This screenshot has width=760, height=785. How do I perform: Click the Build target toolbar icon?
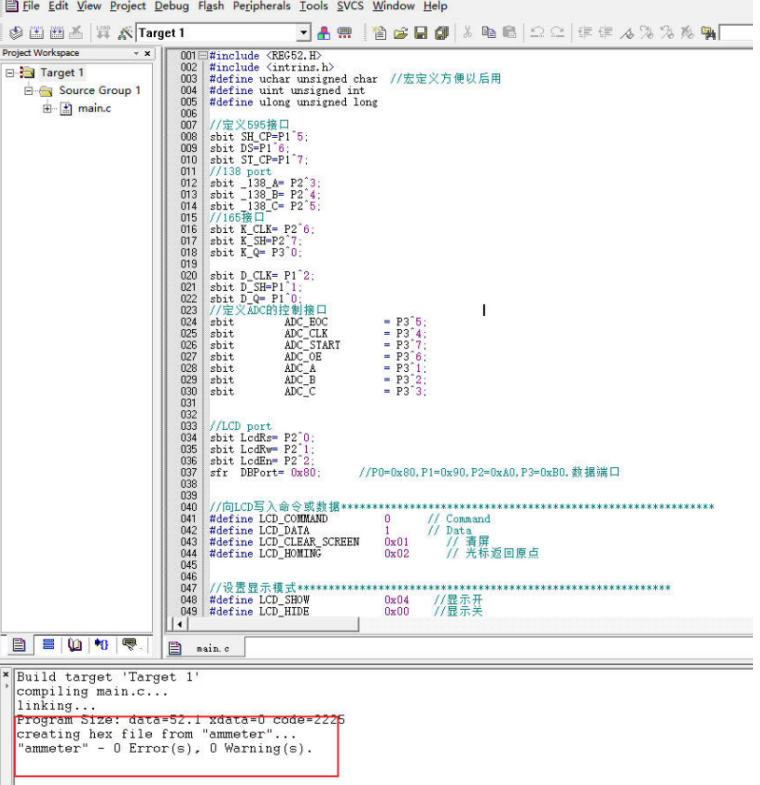pyautogui.click(x=36, y=33)
